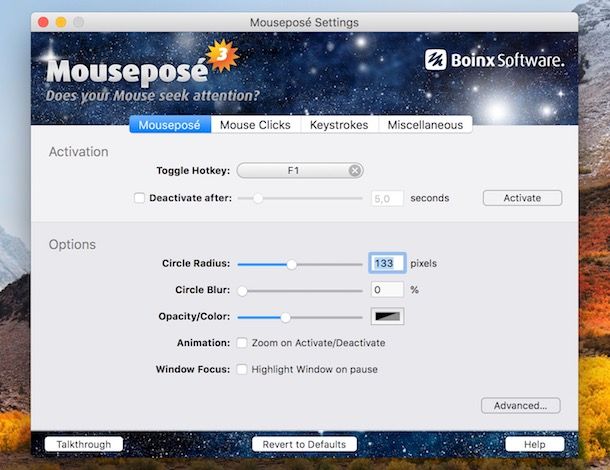610x470 pixels.
Task: Click Revert to Defaults
Action: (304, 444)
